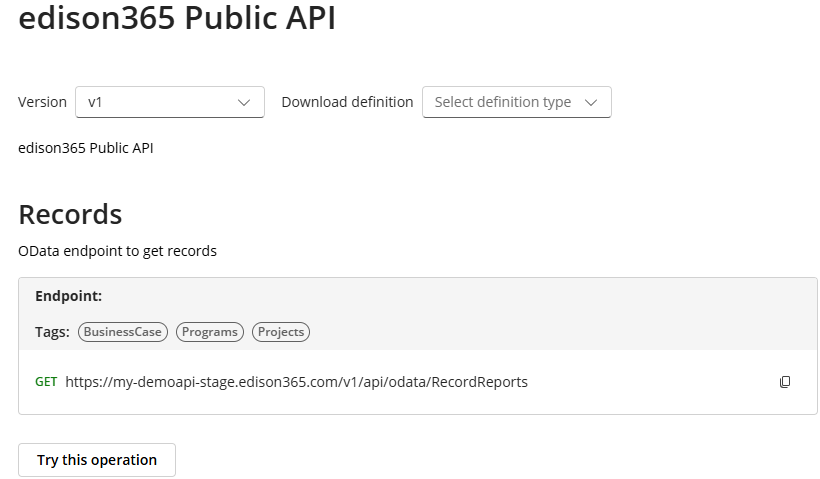Click the chevron in the Download definition box
The image size is (820, 479).
(x=591, y=102)
